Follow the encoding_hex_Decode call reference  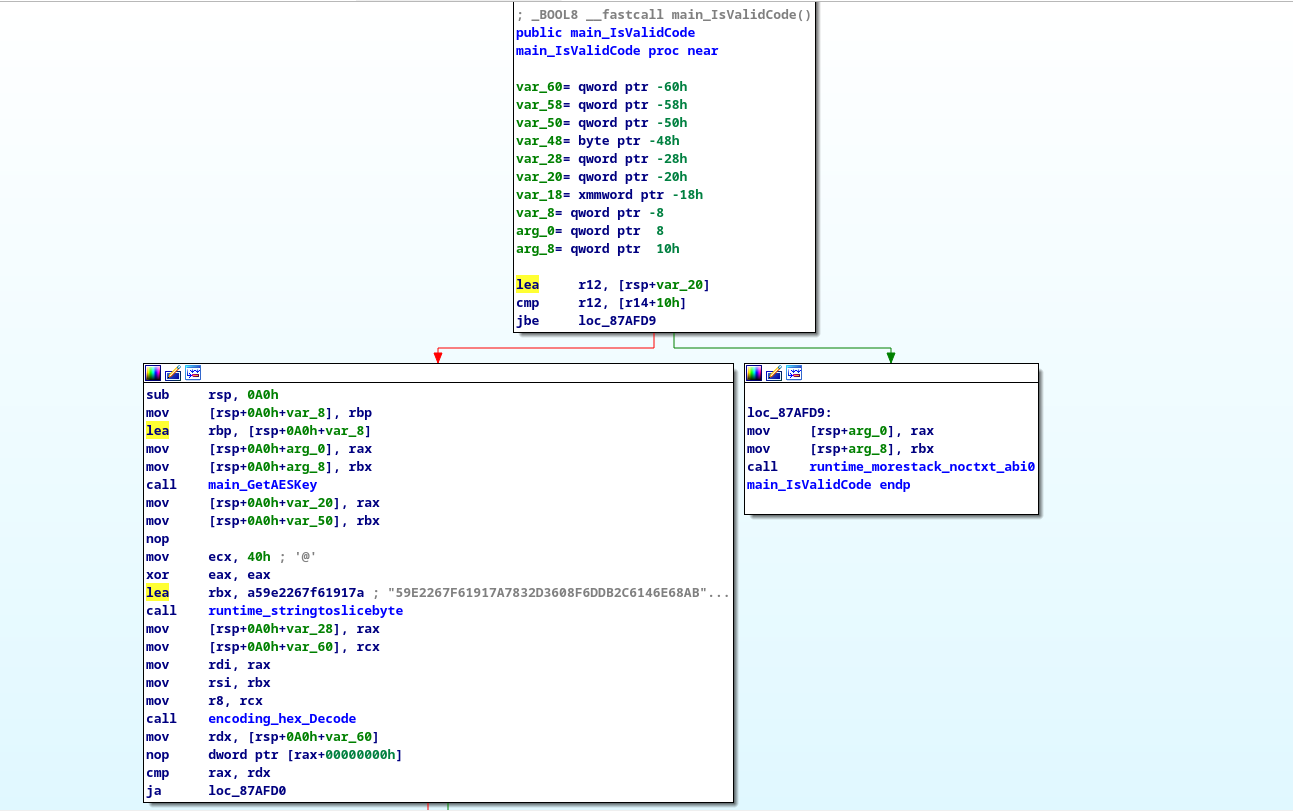[x=281, y=718]
